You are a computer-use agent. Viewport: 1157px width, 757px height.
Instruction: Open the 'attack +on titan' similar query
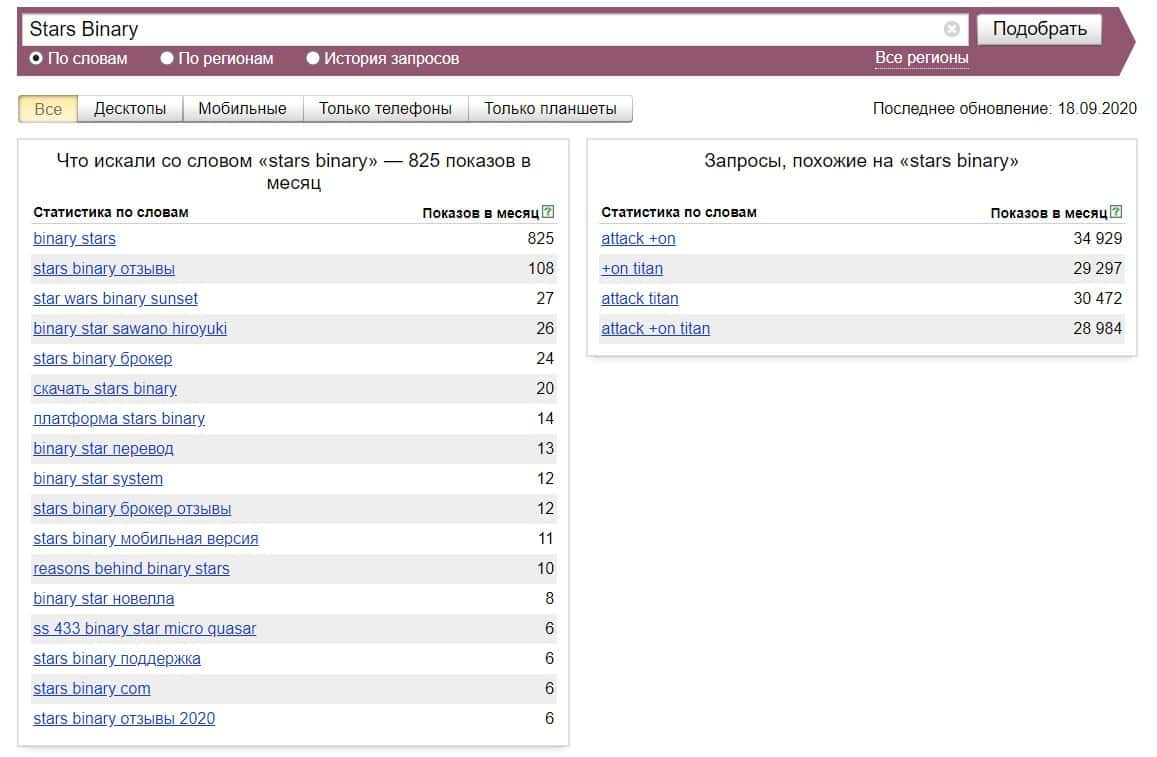(x=655, y=329)
